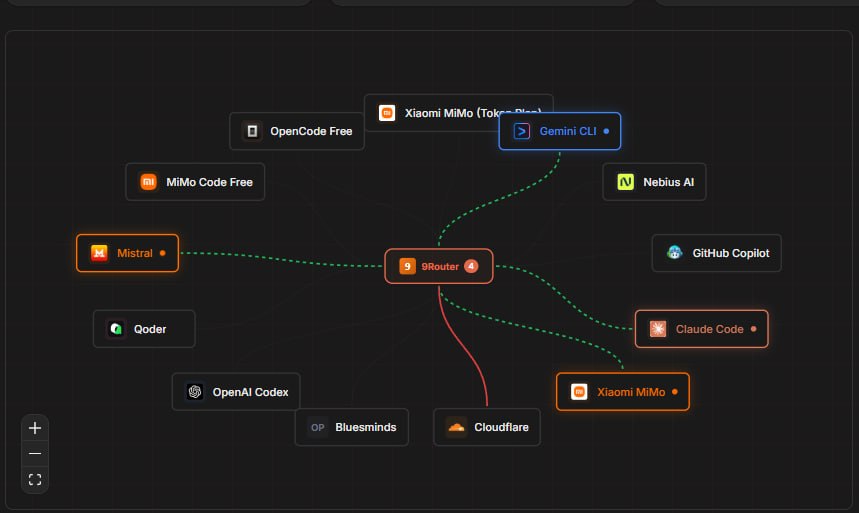Click the Cloudflare cloud icon
The width and height of the screenshot is (859, 513).
[456, 428]
